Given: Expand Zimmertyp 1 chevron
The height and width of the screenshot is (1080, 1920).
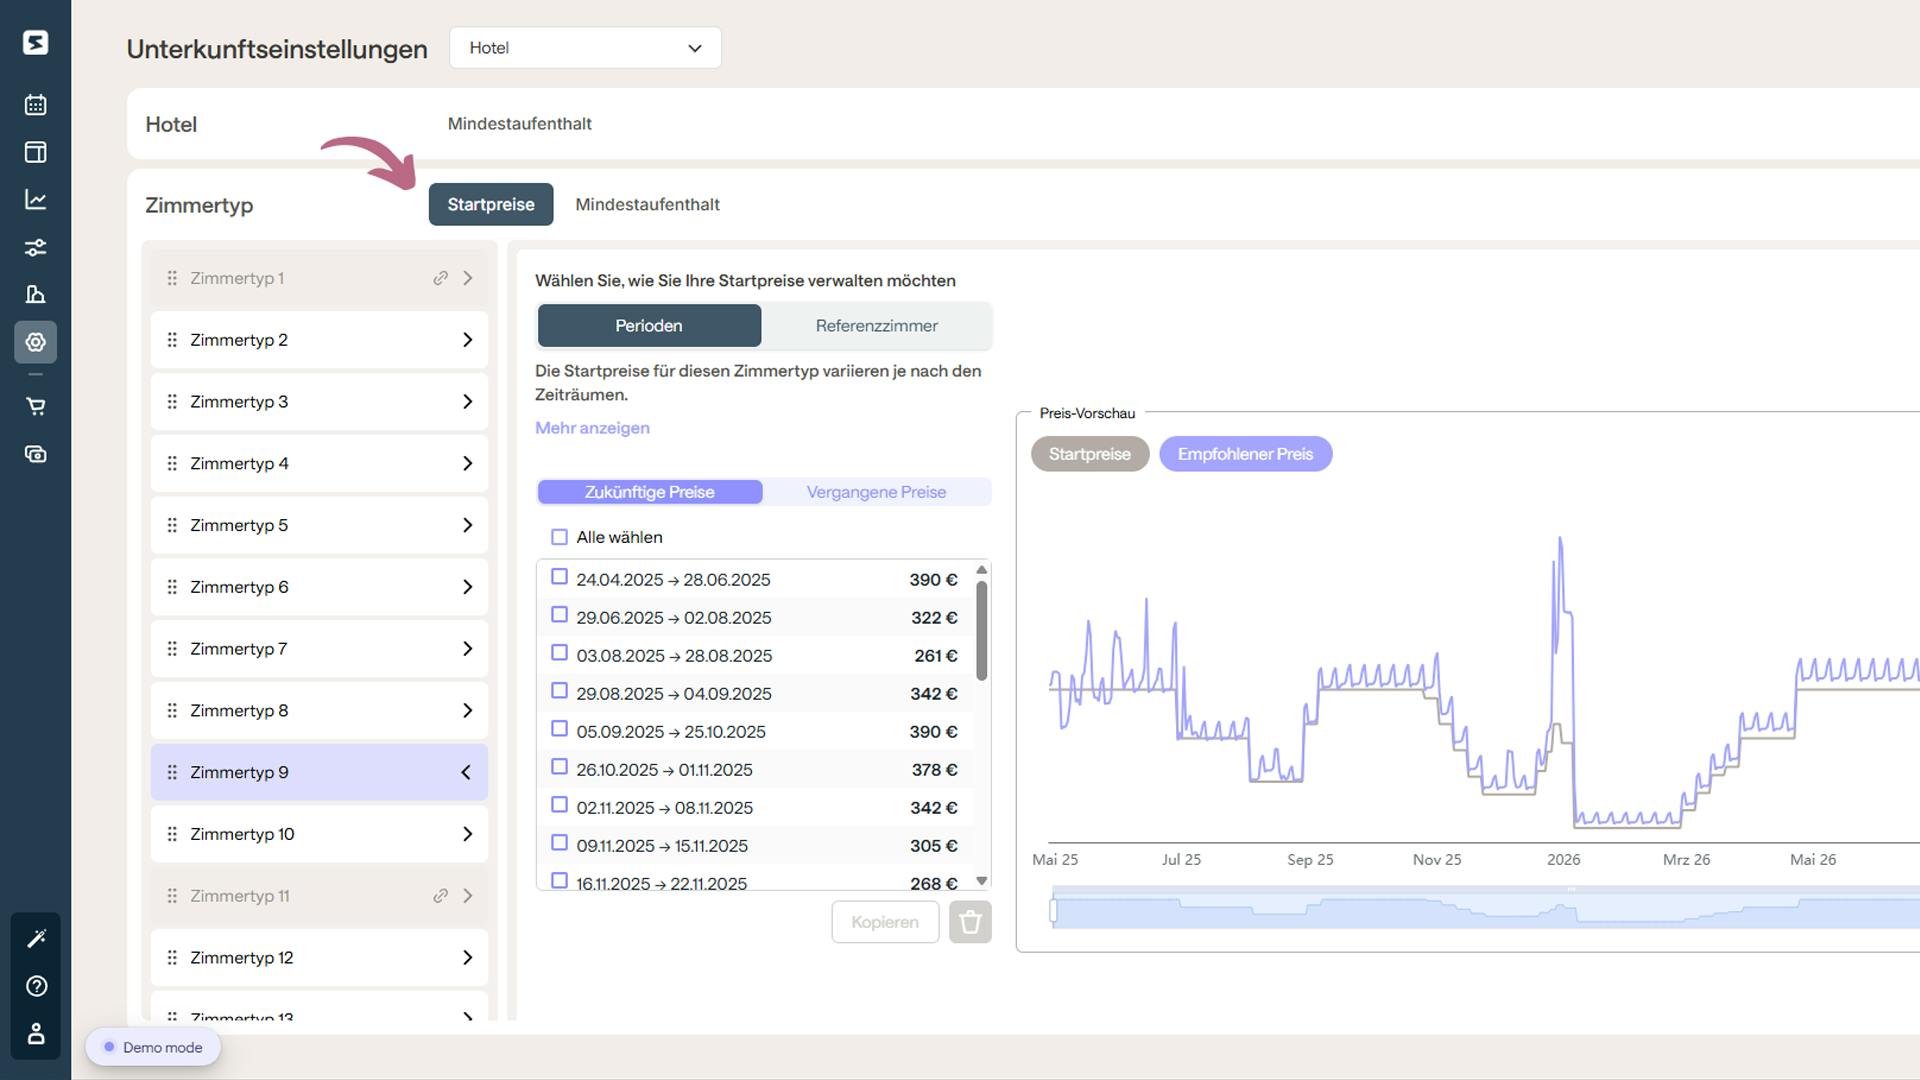Looking at the screenshot, I should [467, 278].
